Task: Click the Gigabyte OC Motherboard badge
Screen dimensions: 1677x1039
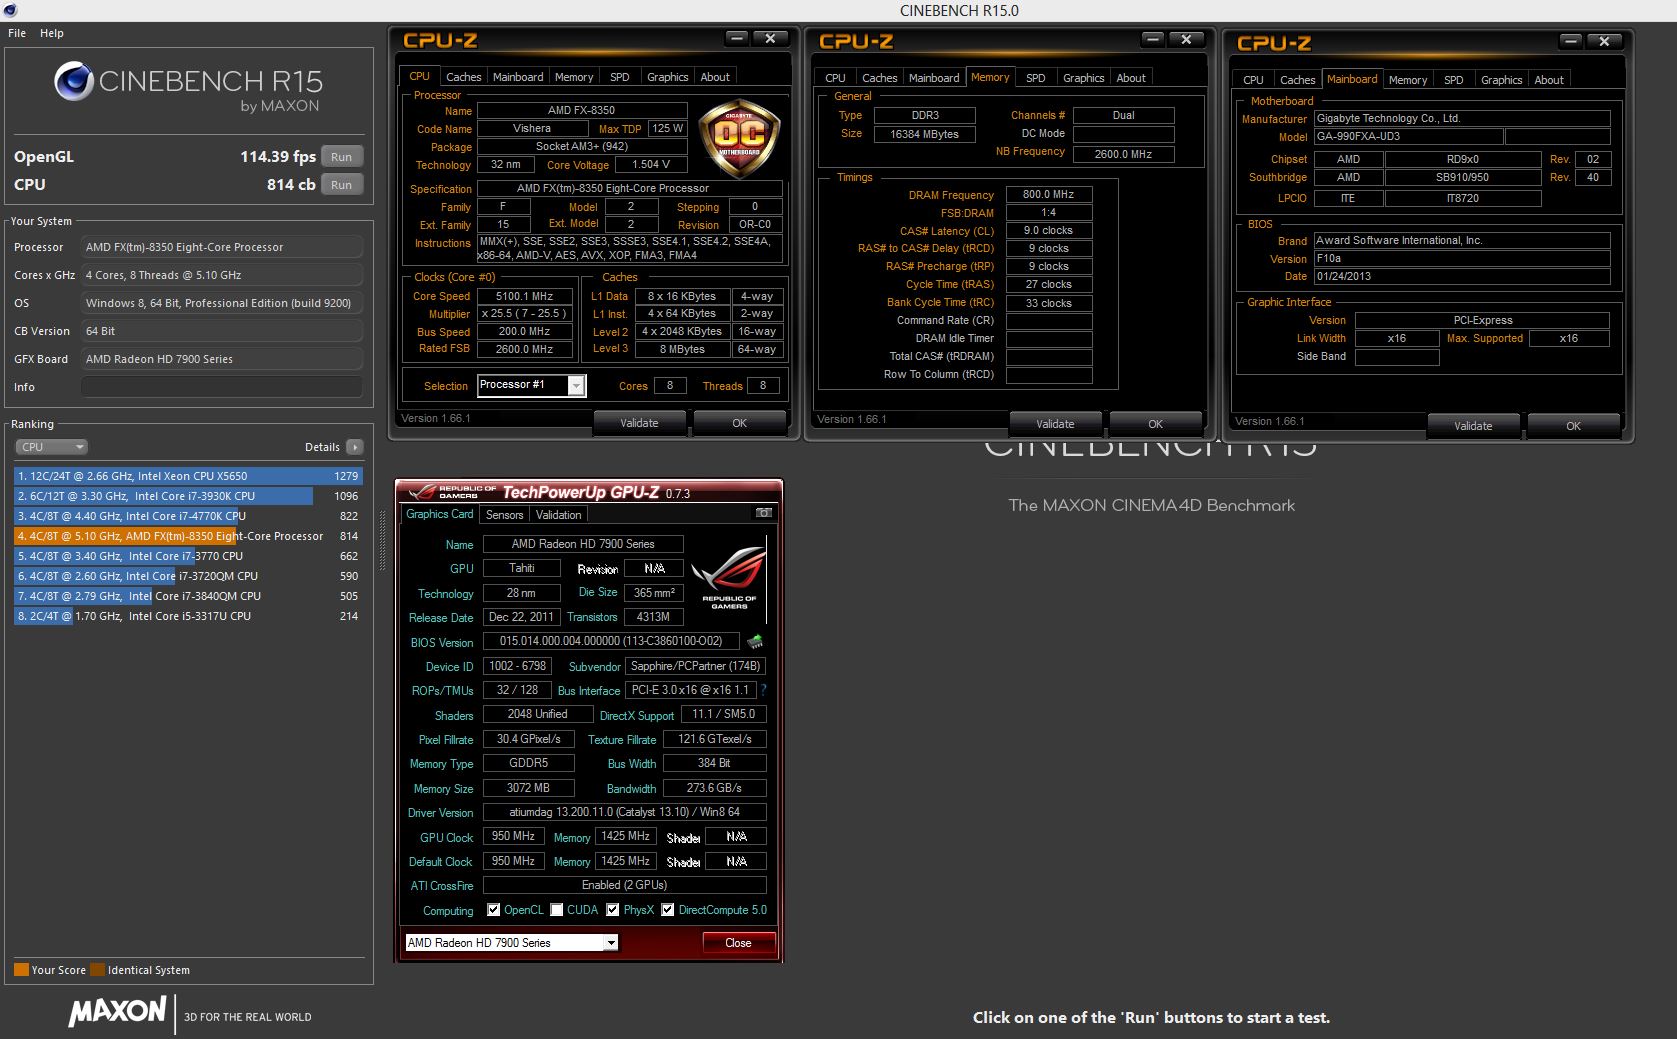Action: coord(739,140)
